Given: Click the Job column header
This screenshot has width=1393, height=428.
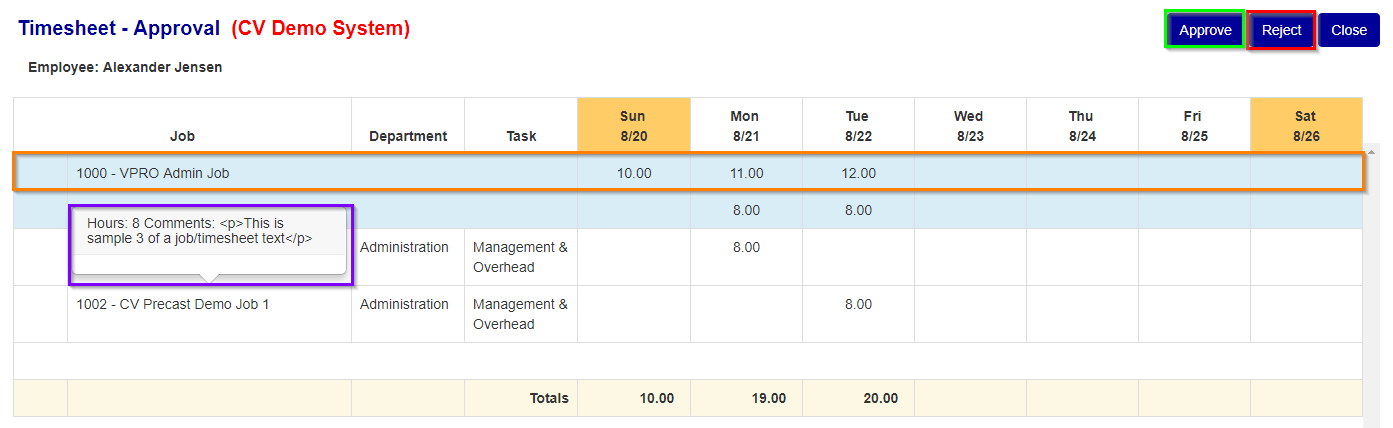Looking at the screenshot, I should 182,136.
